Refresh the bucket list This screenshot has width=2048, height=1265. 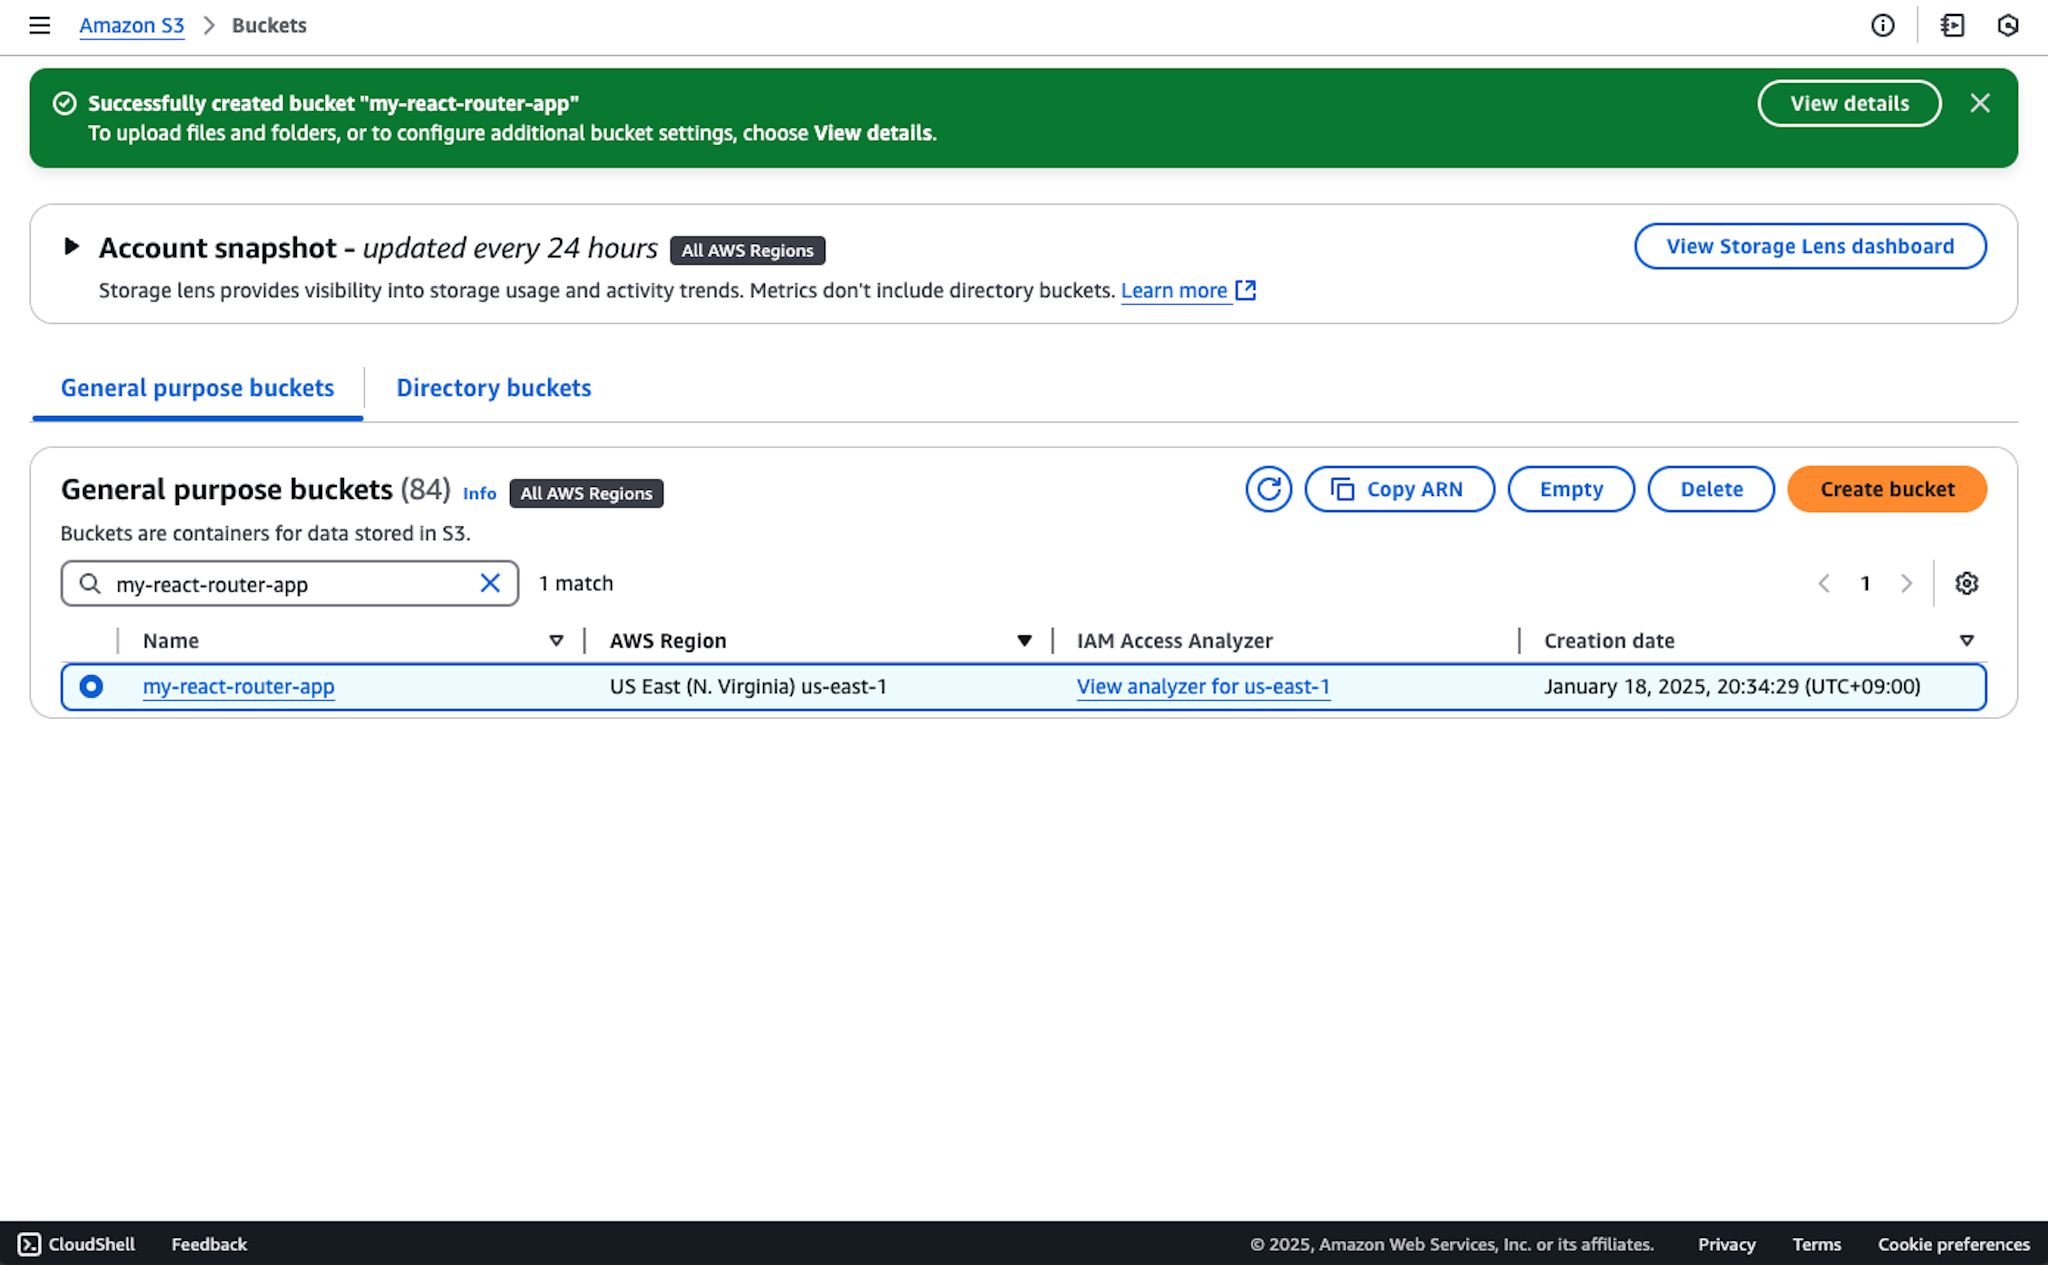click(1268, 489)
